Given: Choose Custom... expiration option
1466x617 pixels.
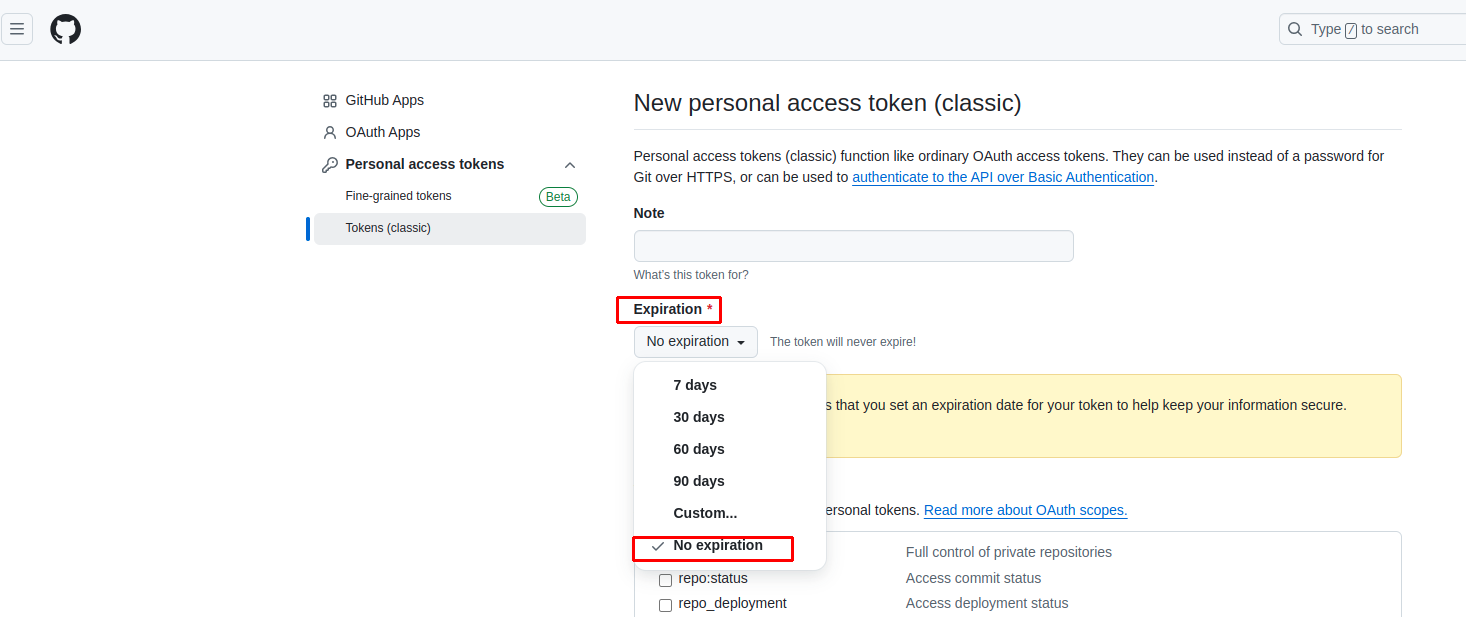Looking at the screenshot, I should (705, 513).
